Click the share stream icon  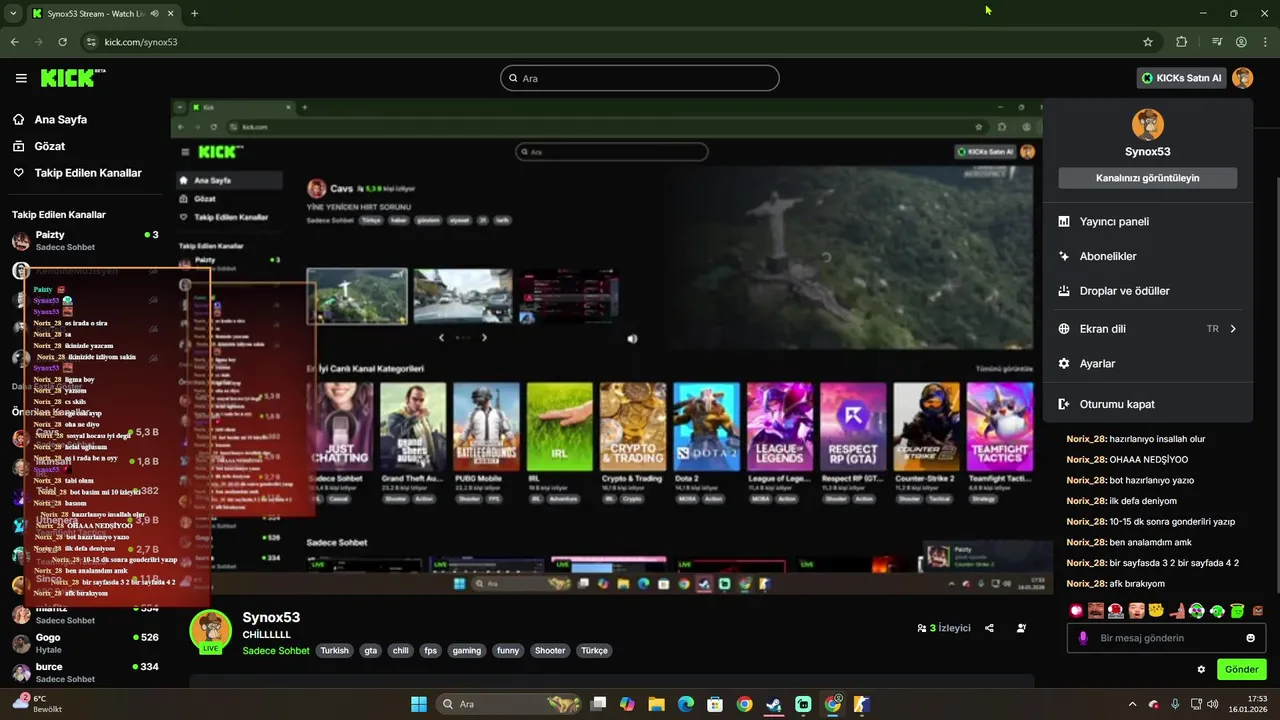pyautogui.click(x=989, y=628)
